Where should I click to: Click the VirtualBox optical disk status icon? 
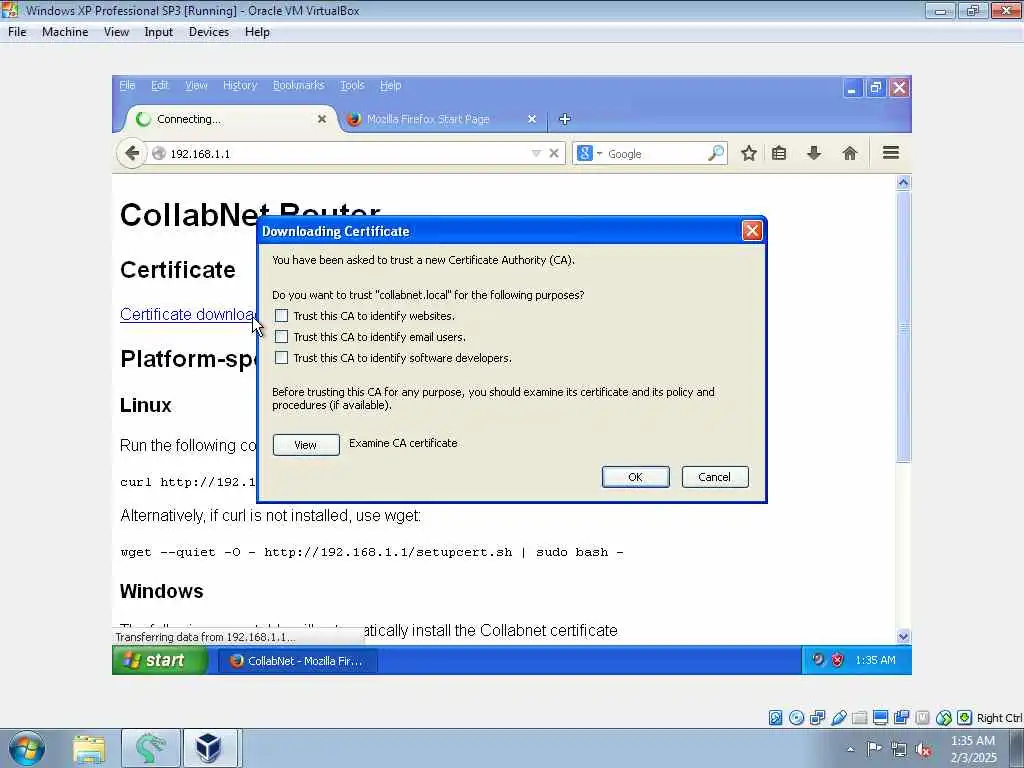[796, 718]
